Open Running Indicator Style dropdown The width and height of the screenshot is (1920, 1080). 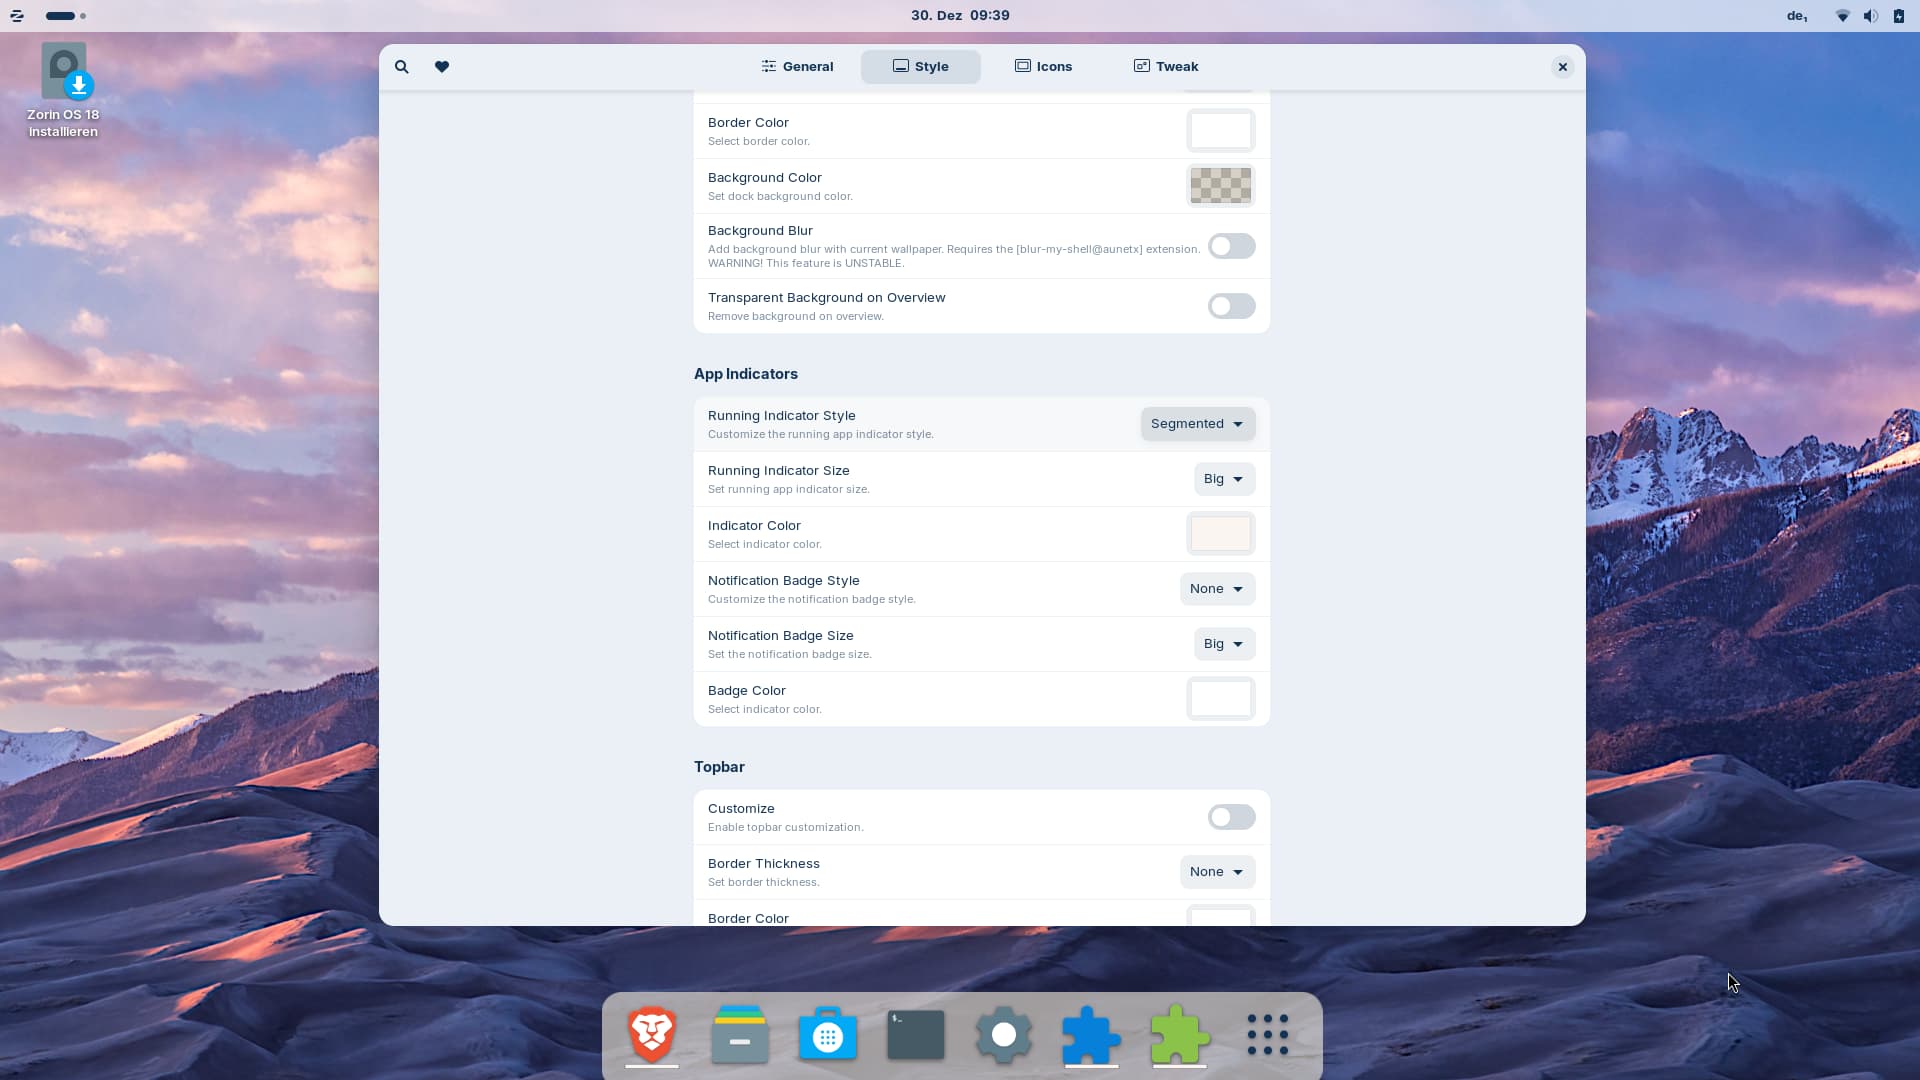pos(1197,424)
